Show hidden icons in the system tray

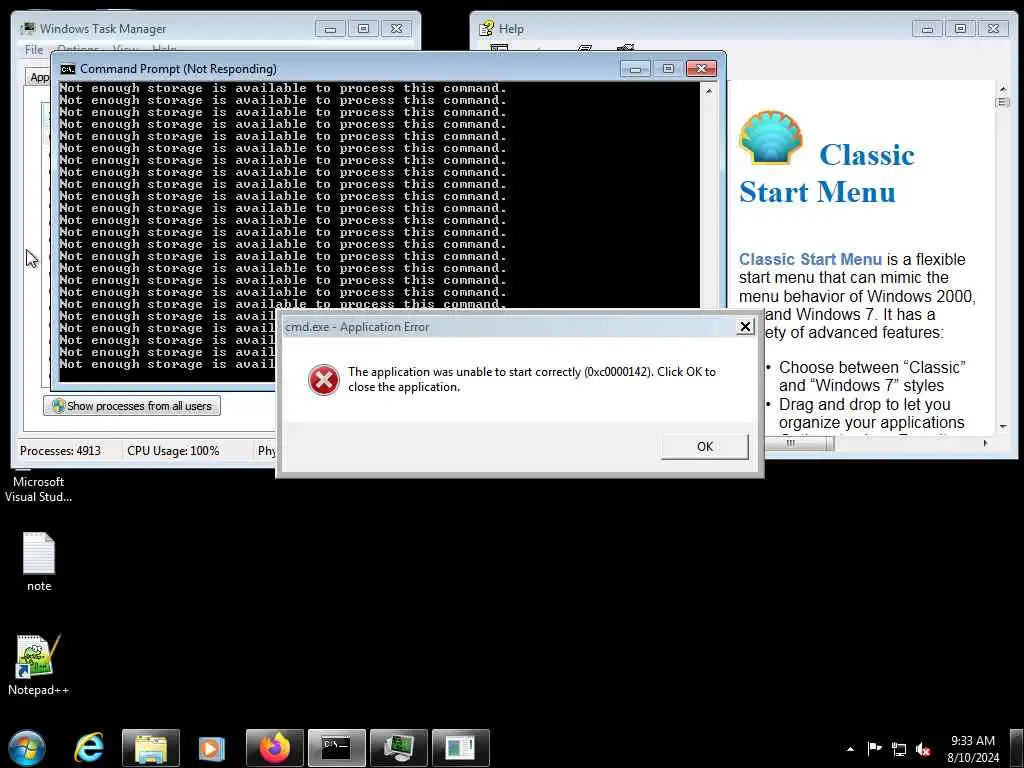click(x=850, y=749)
